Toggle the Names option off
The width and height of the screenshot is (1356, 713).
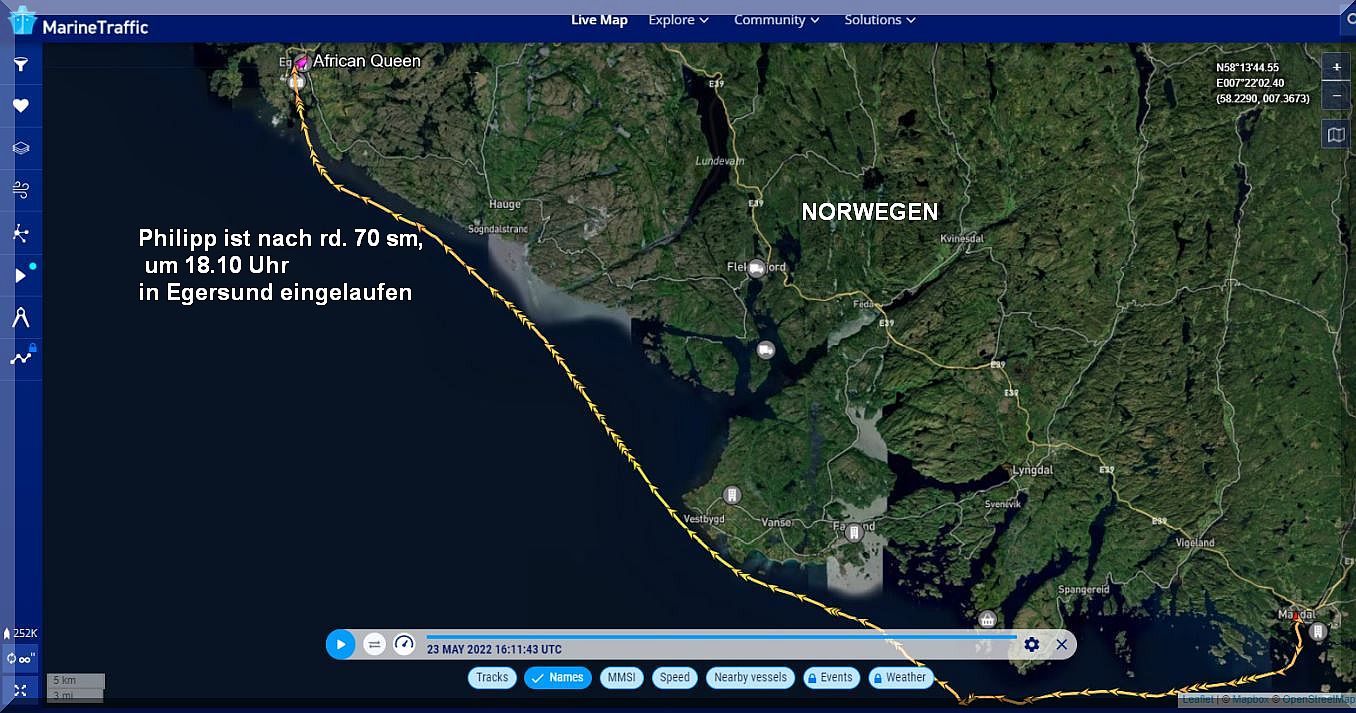tap(558, 677)
